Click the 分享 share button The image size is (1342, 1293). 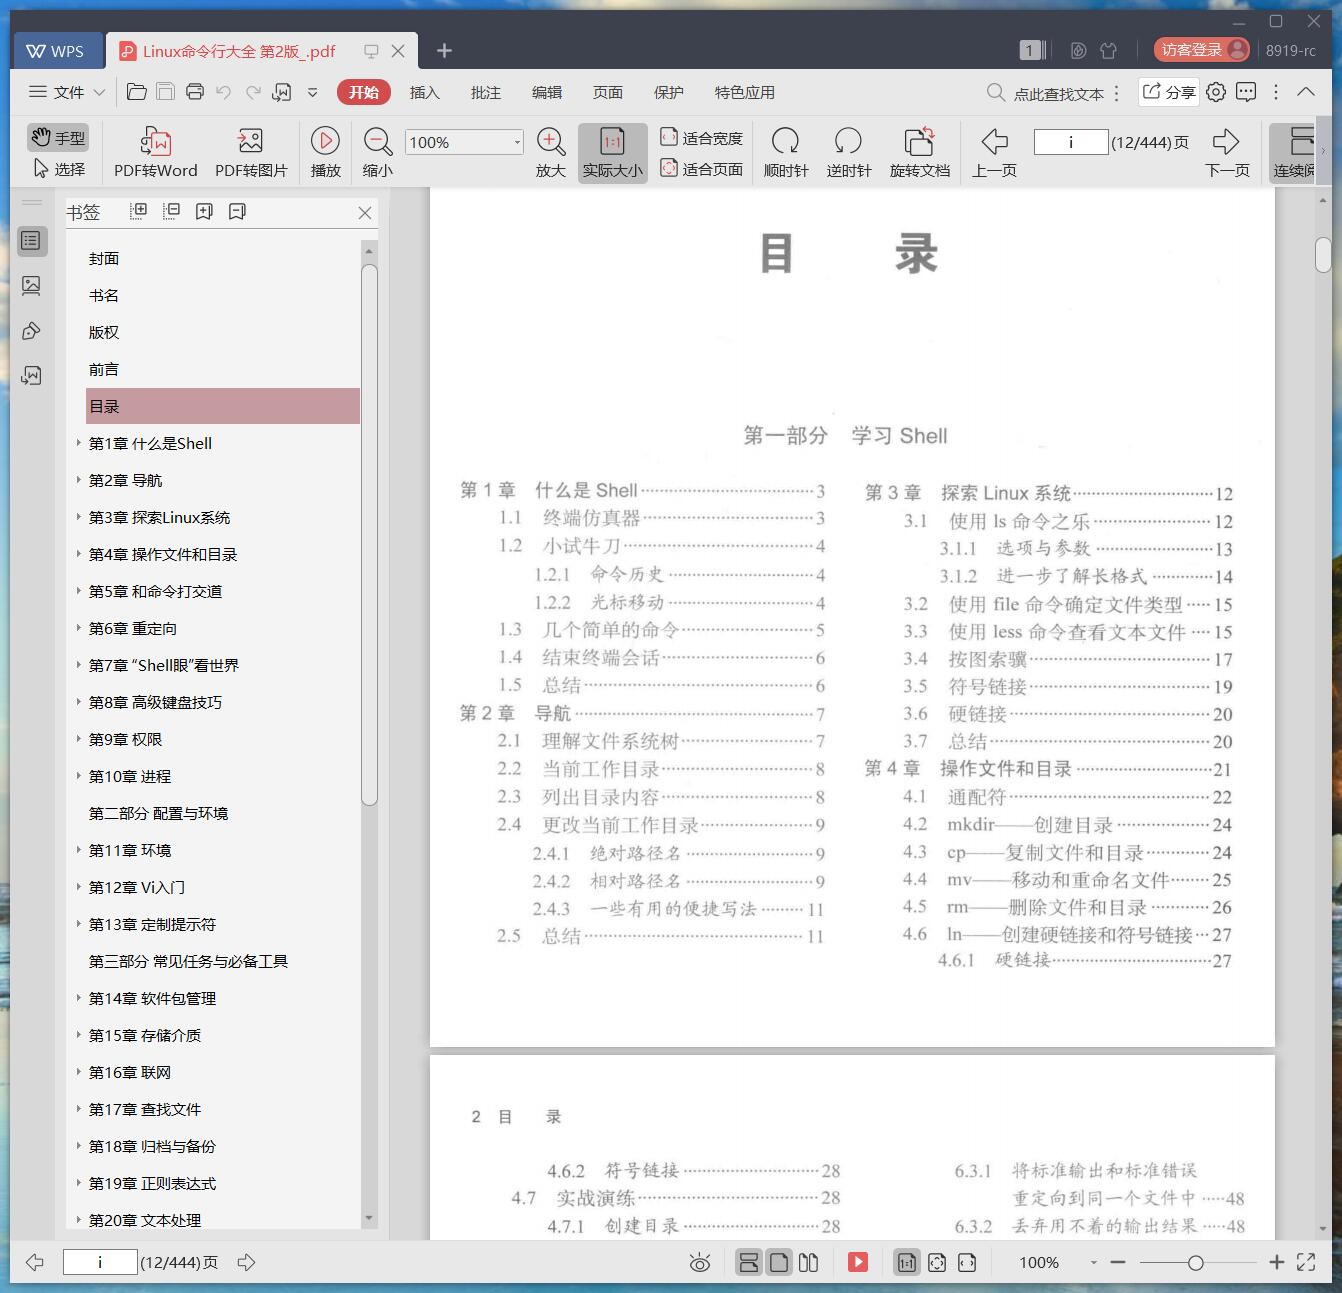tap(1168, 92)
